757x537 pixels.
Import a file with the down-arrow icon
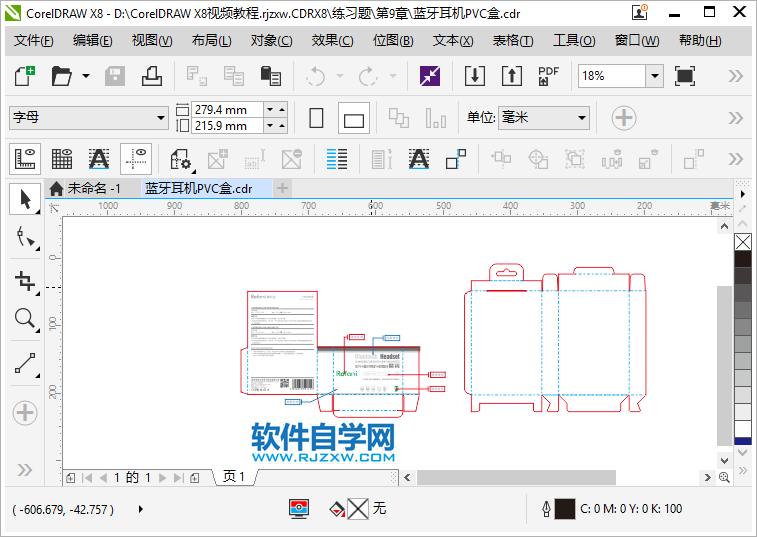coord(475,76)
